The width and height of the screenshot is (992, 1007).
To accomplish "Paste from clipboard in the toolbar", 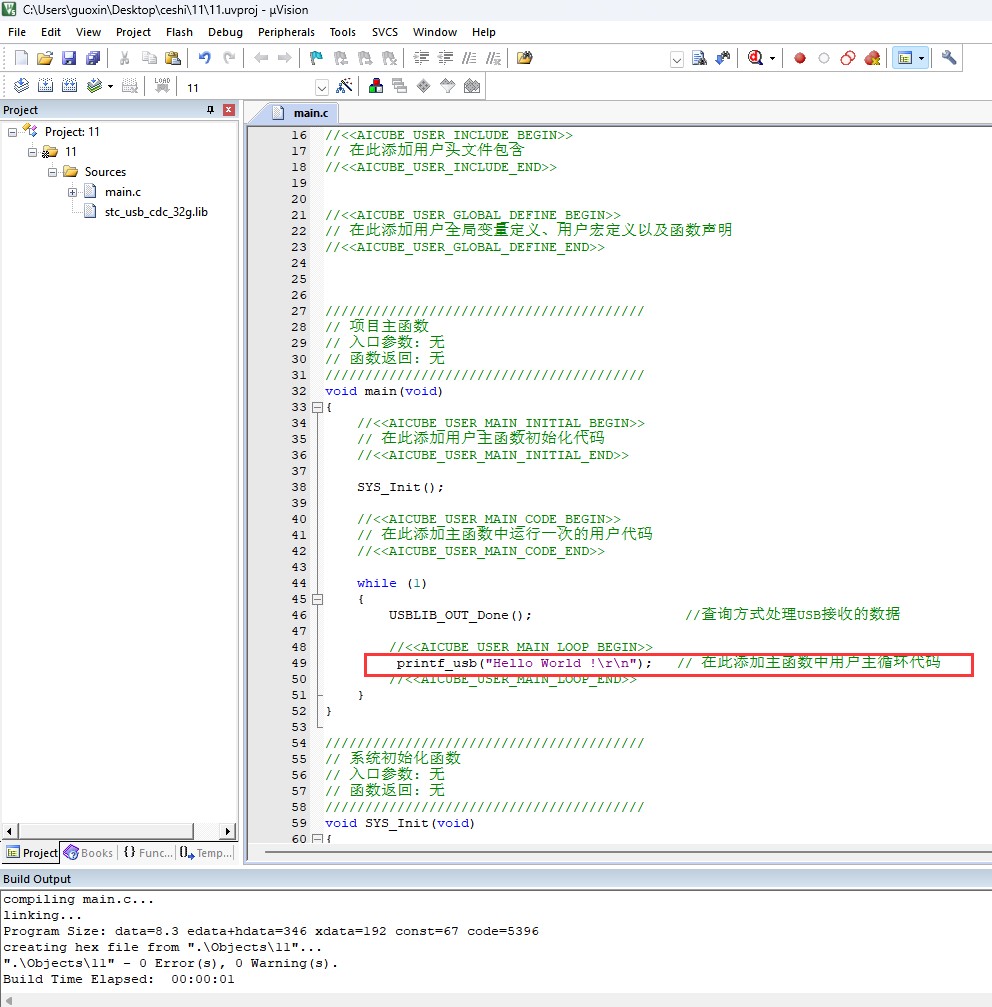I will pos(173,58).
